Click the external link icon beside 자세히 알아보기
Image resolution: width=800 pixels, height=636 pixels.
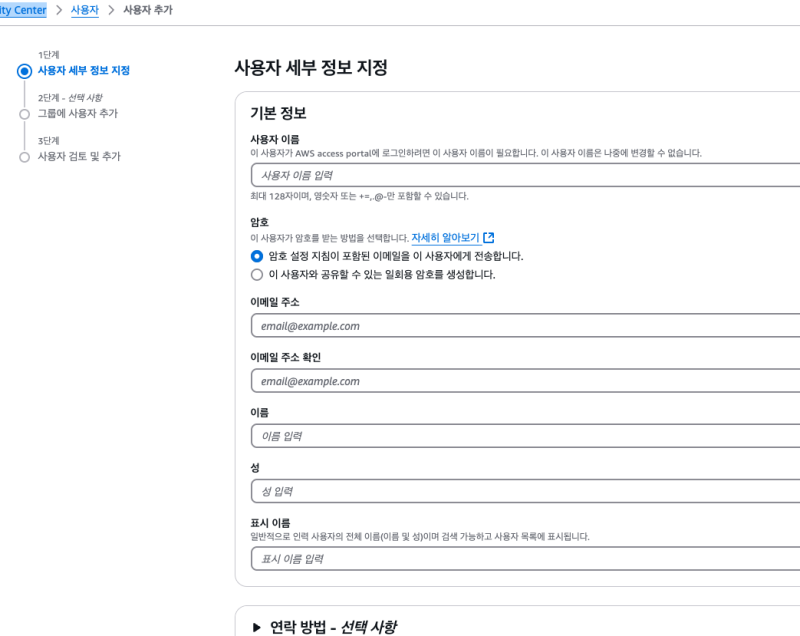(488, 238)
